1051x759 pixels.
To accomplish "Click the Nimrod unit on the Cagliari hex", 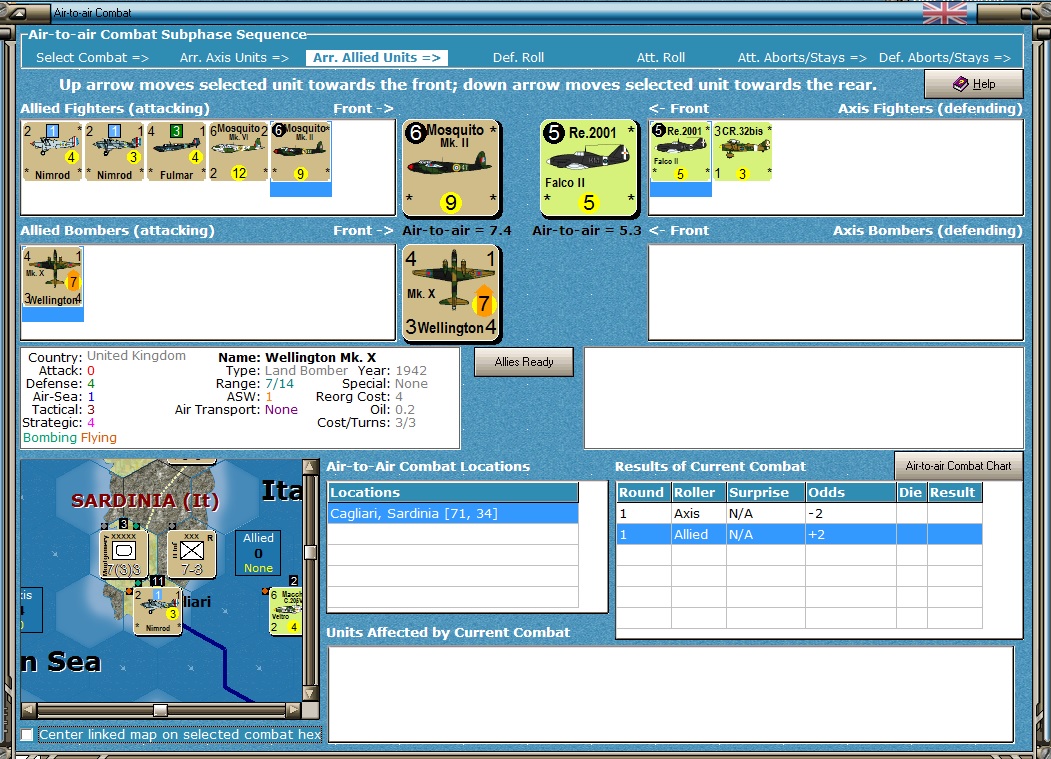I will click(158, 611).
